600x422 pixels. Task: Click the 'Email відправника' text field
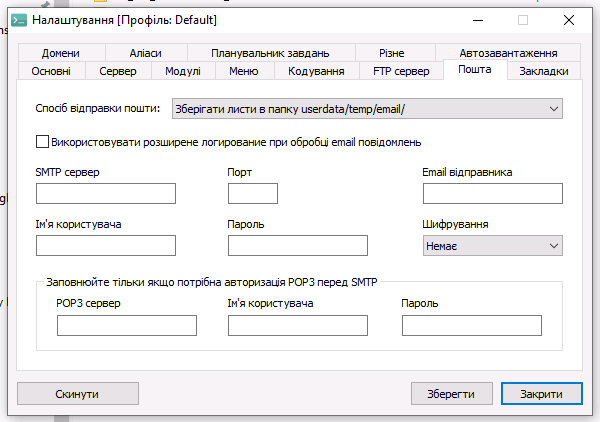(x=492, y=194)
